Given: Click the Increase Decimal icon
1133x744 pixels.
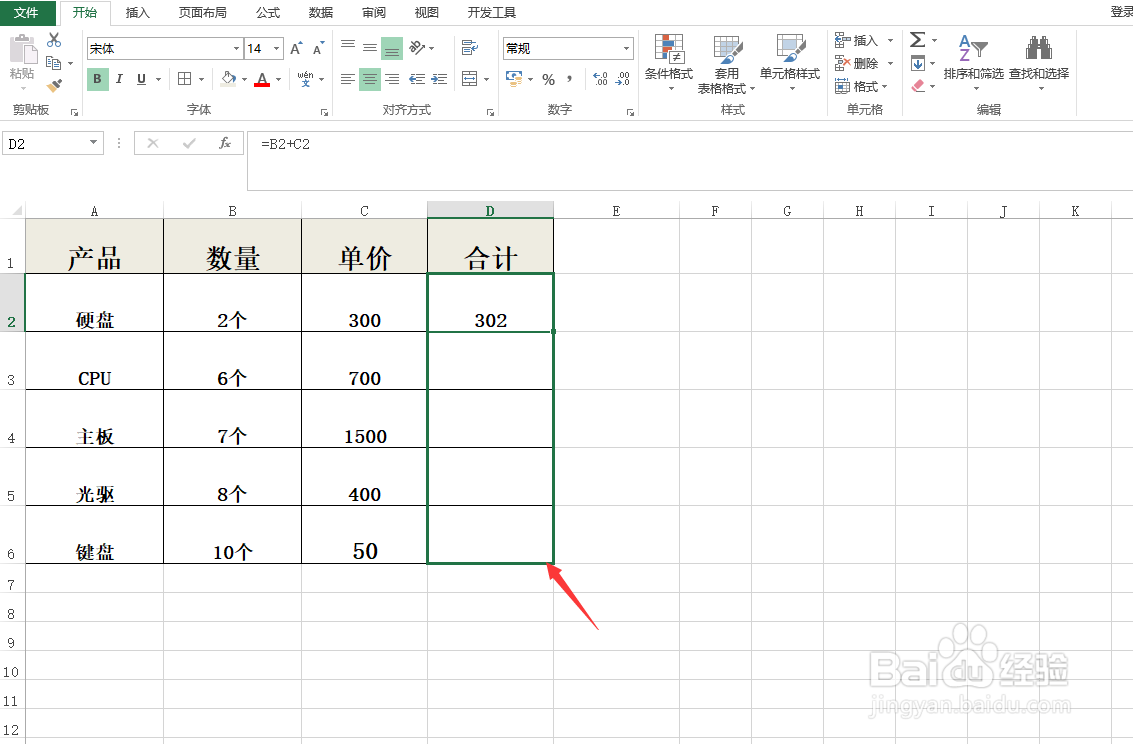Looking at the screenshot, I should pyautogui.click(x=600, y=79).
